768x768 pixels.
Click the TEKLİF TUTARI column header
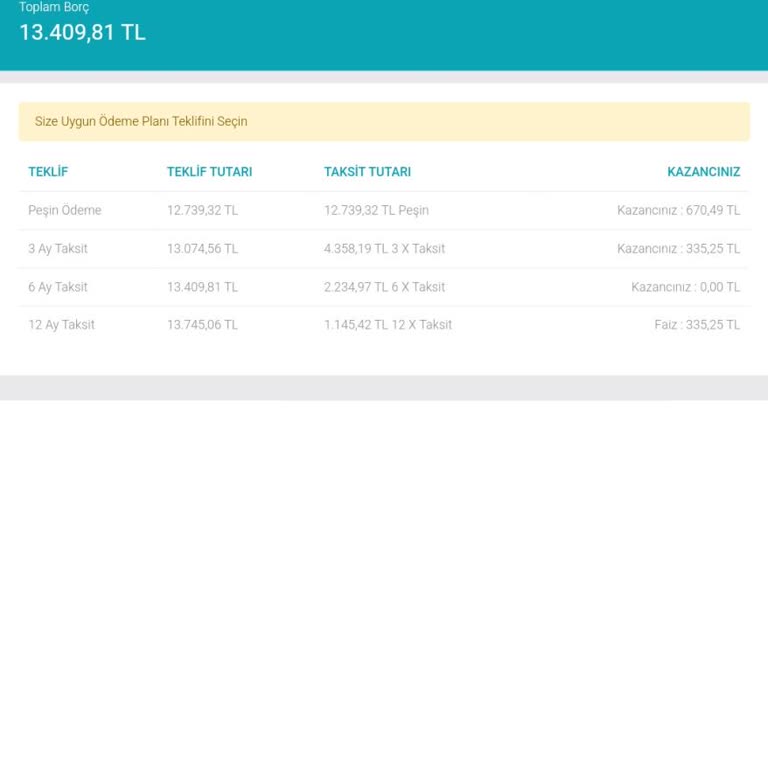(x=209, y=172)
